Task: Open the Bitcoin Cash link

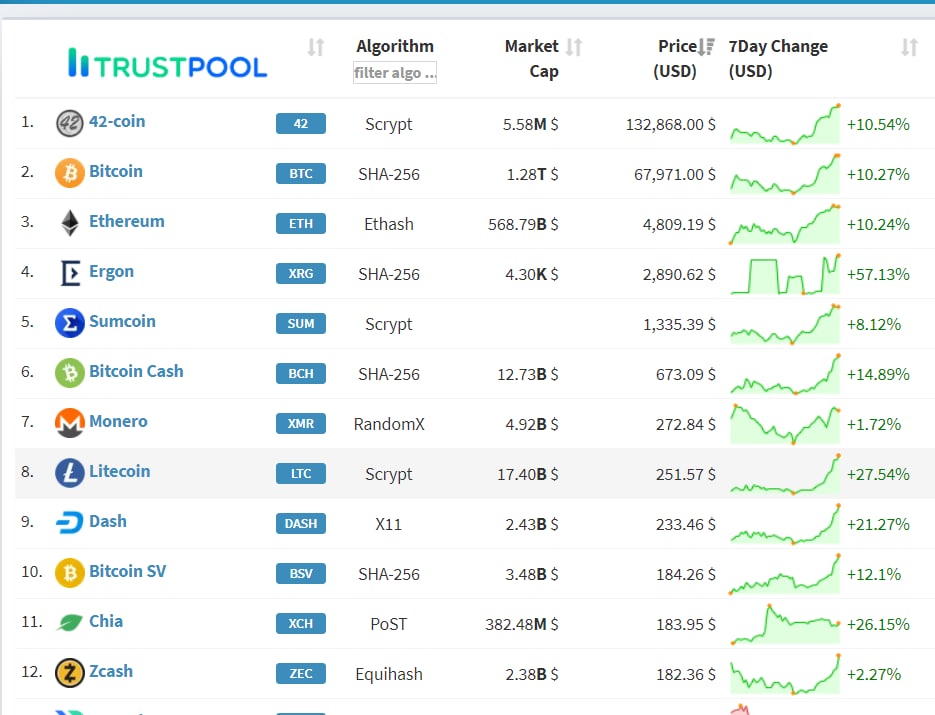Action: pyautogui.click(x=136, y=371)
